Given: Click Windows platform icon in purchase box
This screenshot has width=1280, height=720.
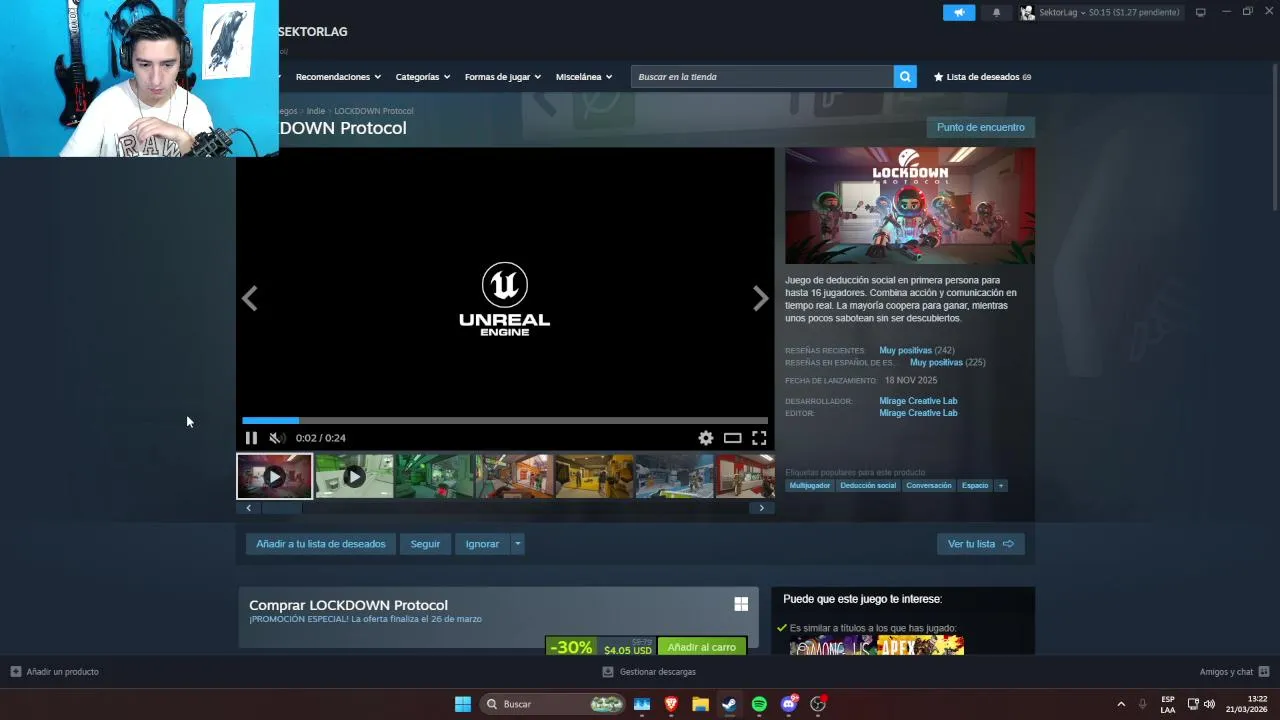Looking at the screenshot, I should pos(741,604).
